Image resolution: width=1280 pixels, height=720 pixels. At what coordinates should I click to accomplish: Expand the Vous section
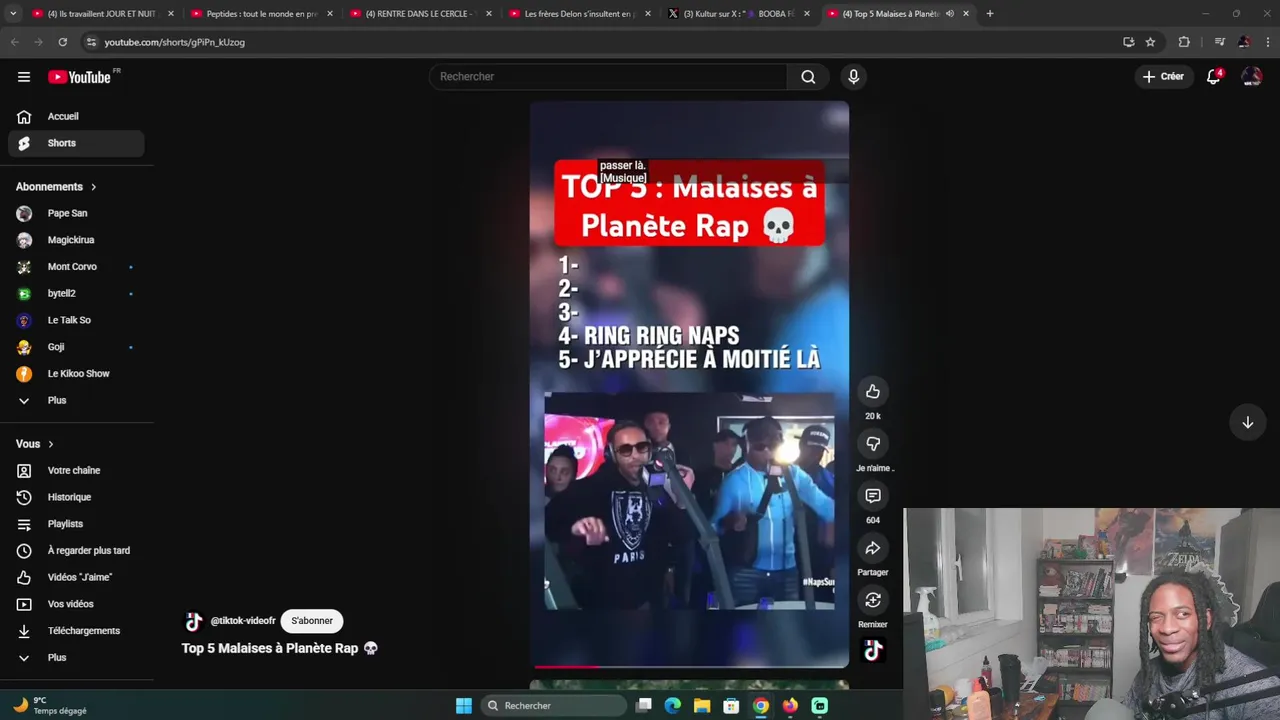[35, 444]
